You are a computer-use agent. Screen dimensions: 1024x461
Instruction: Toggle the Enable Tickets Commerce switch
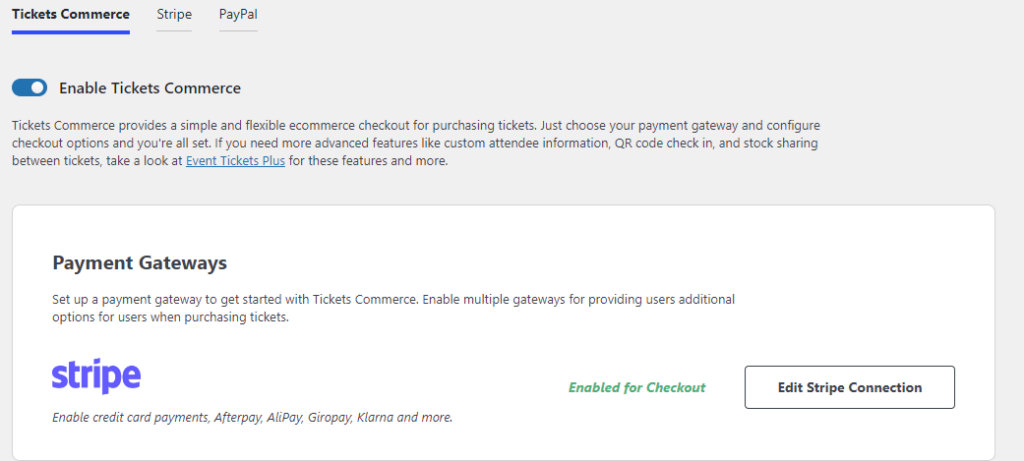[x=29, y=88]
